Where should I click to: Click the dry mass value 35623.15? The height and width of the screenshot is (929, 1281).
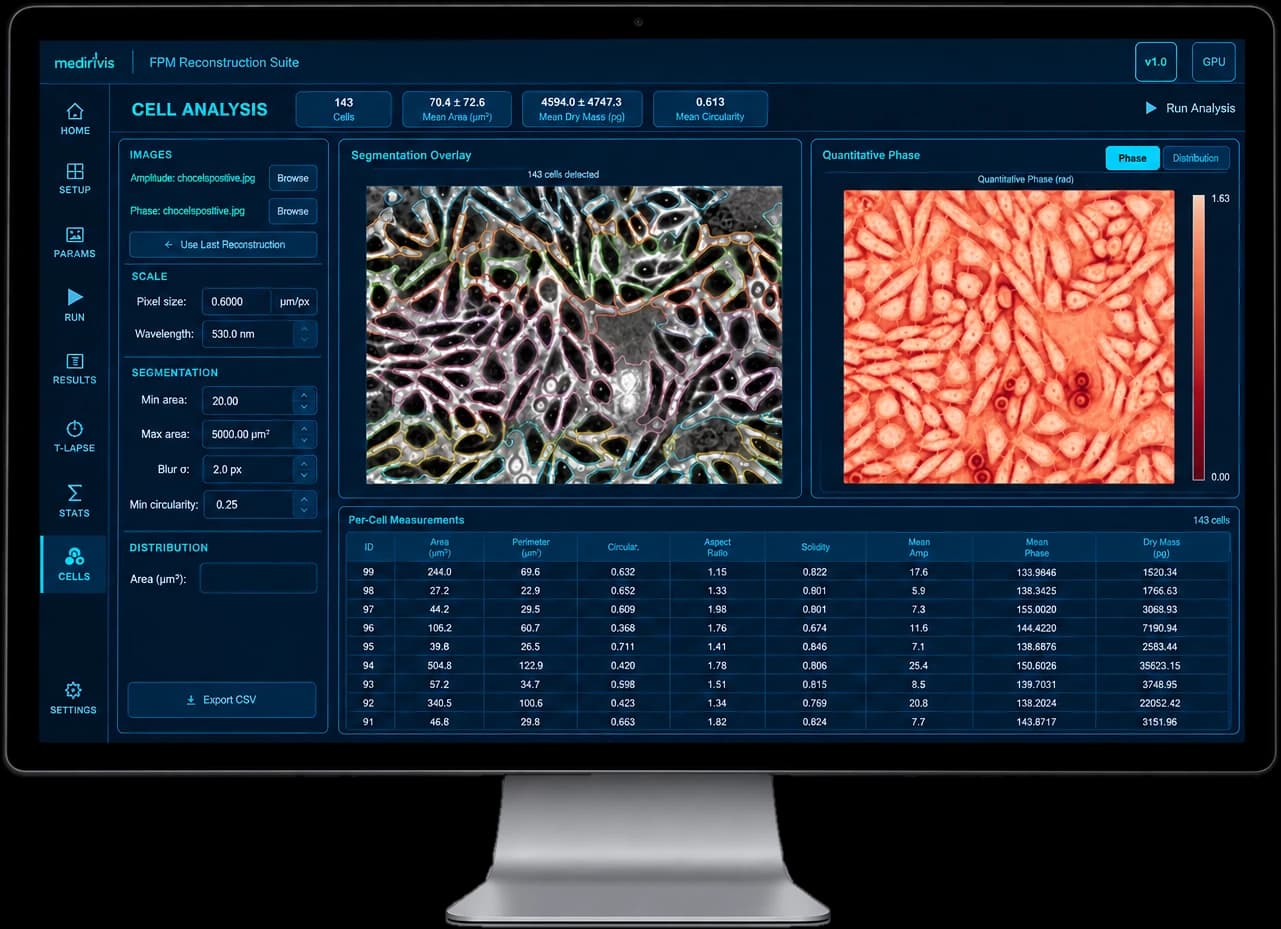coord(1160,666)
